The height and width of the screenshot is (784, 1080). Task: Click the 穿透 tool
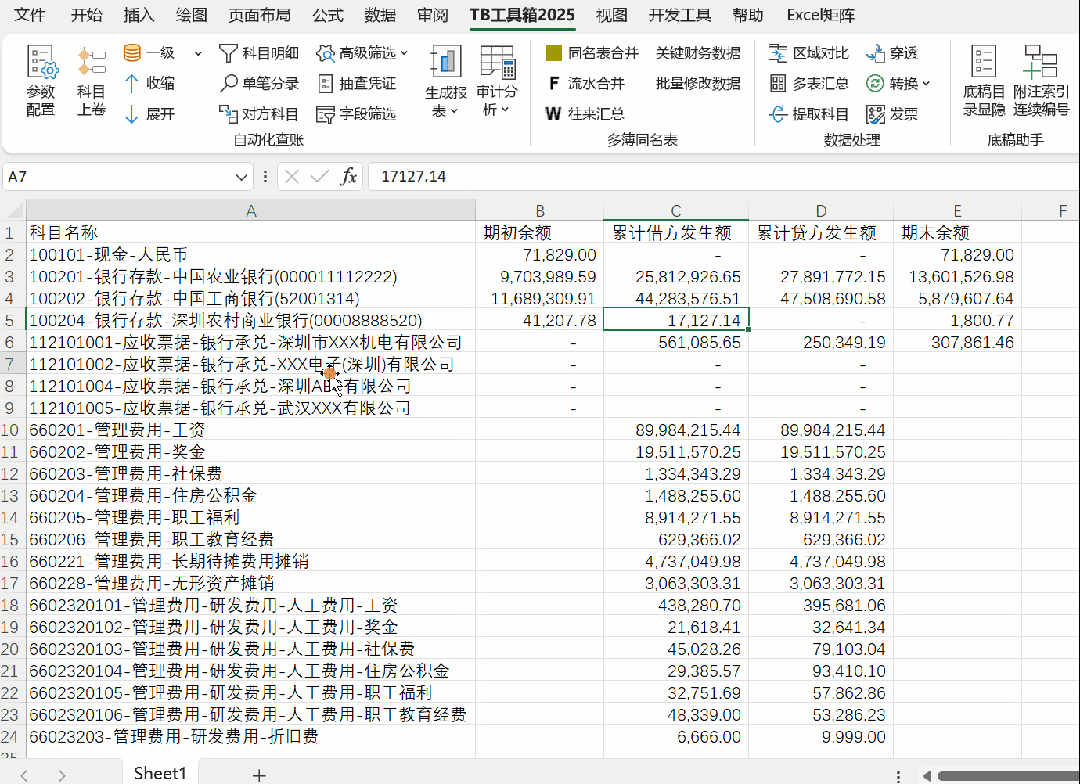click(x=891, y=53)
